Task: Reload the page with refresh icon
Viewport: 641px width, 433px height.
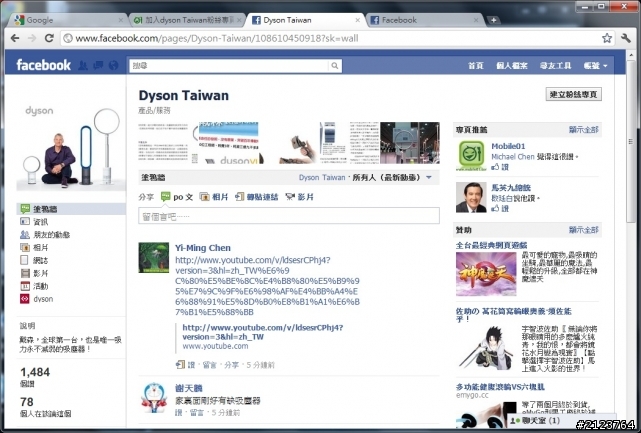Action: point(49,38)
